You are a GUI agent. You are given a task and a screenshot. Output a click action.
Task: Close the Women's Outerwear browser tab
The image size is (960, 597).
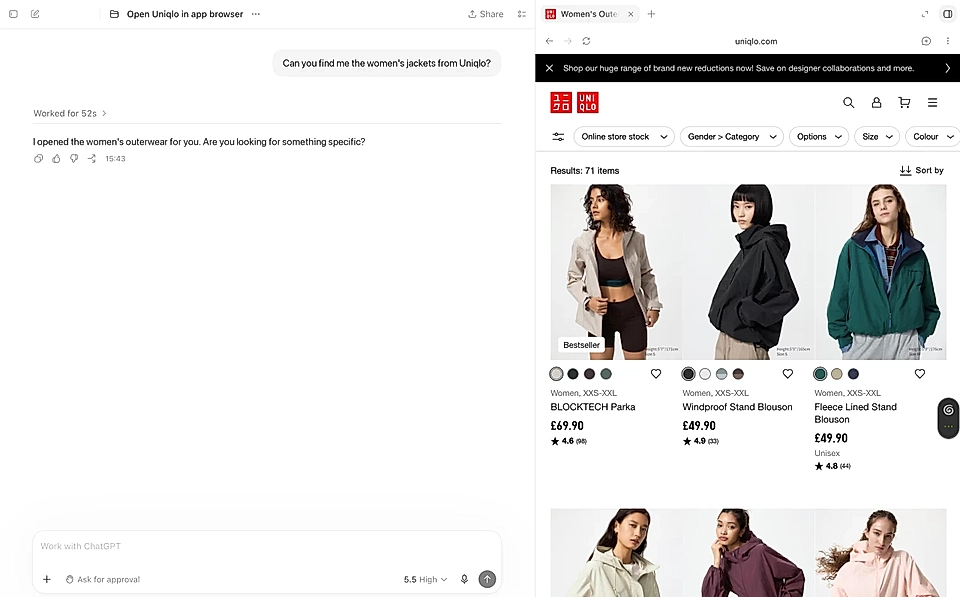point(631,13)
